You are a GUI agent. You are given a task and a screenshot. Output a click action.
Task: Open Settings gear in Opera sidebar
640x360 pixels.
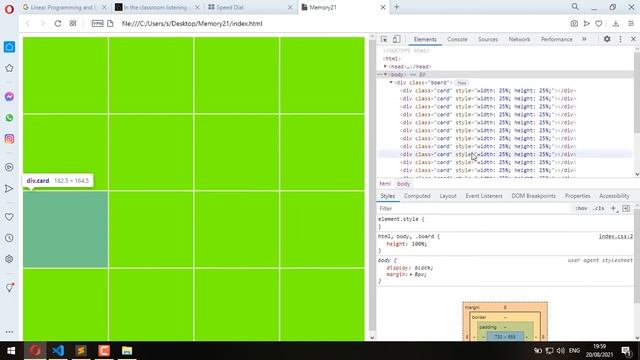pyautogui.click(x=9, y=259)
